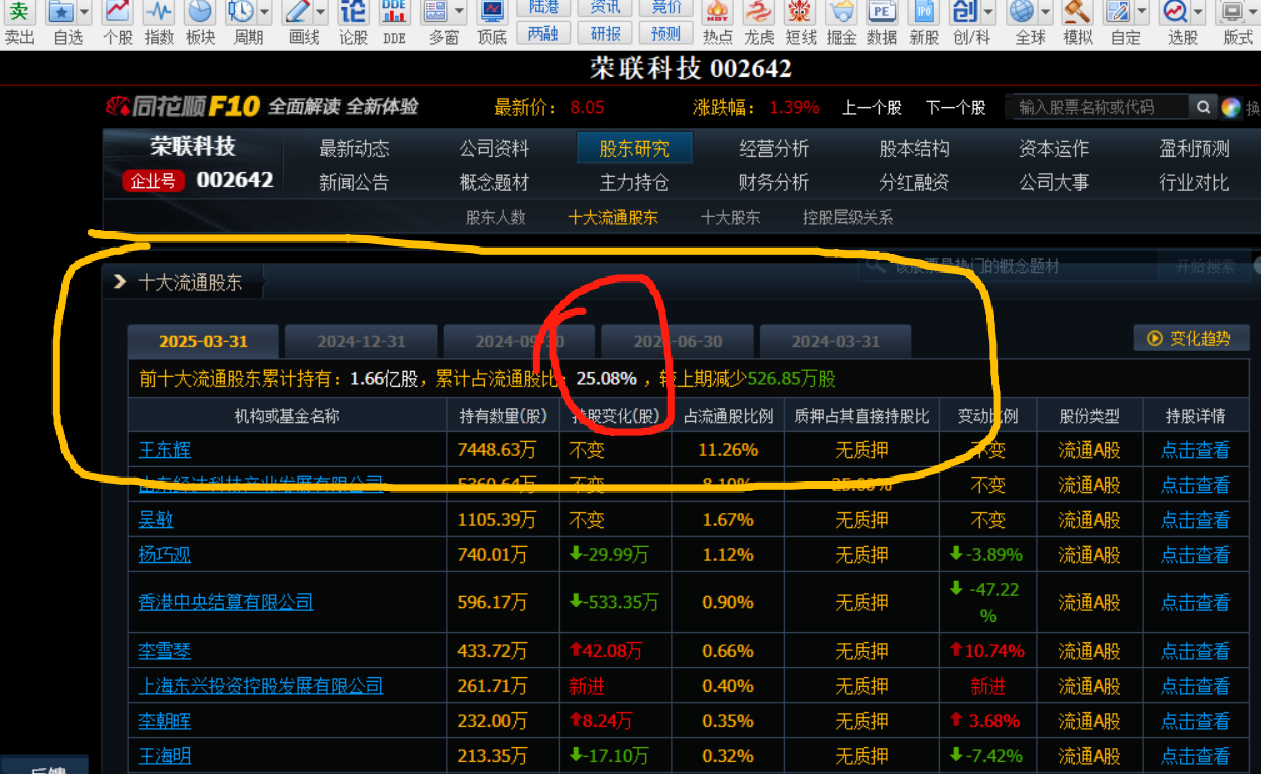Open the 数据 PE icon
This screenshot has height=774, width=1261.
click(x=882, y=12)
